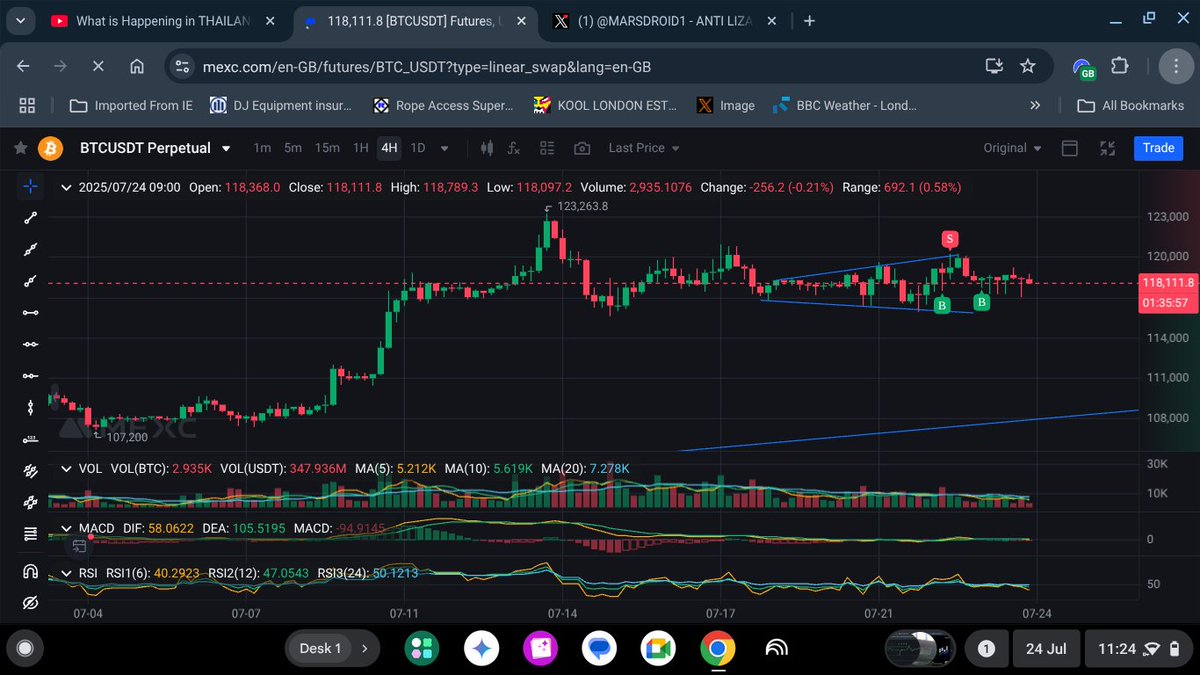Open the Original chart type dropdown

[1012, 148]
